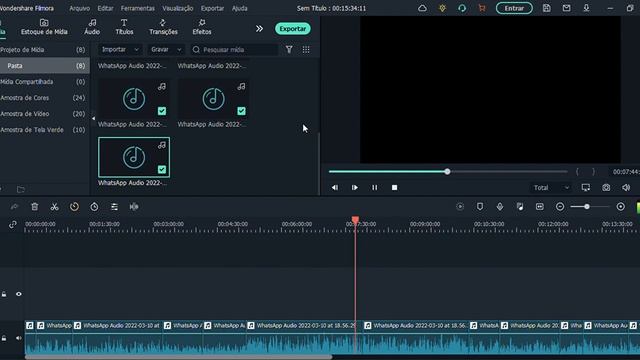Split clip with scissors icon
The image size is (640, 360).
coord(54,207)
